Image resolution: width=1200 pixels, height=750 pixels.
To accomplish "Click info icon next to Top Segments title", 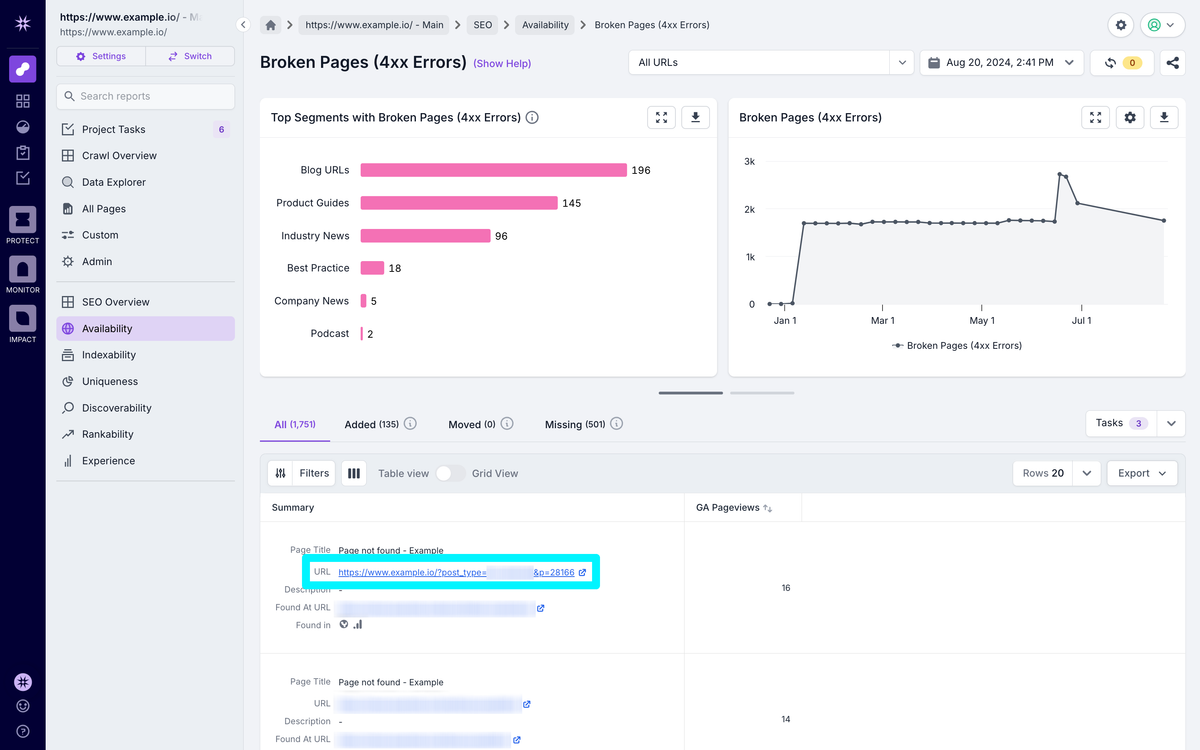I will tap(532, 117).
